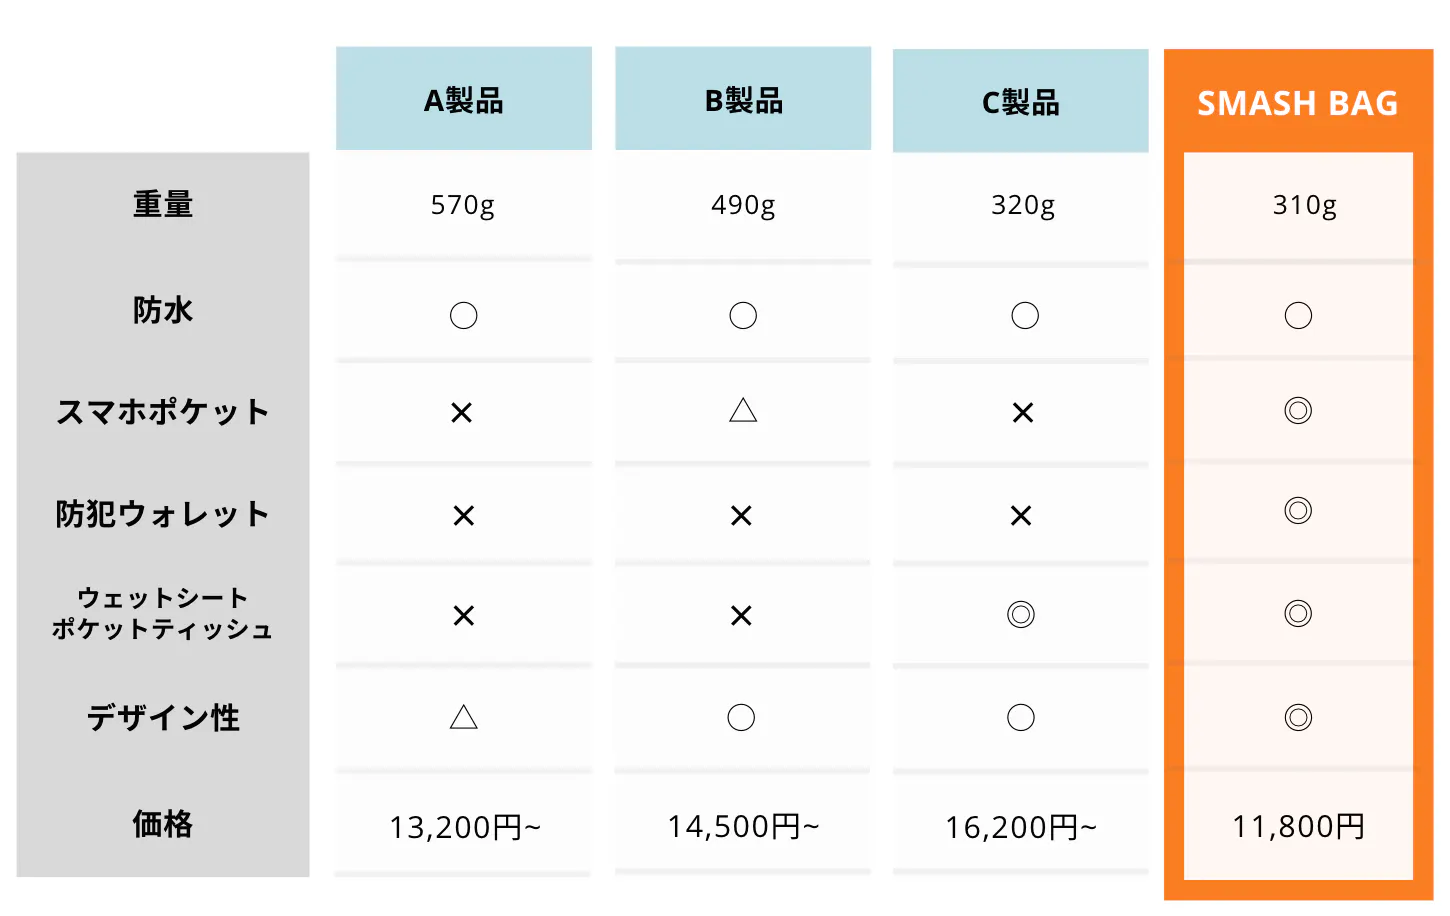The width and height of the screenshot is (1450, 916).
Task: Click the 価格 row label
Action: [163, 824]
